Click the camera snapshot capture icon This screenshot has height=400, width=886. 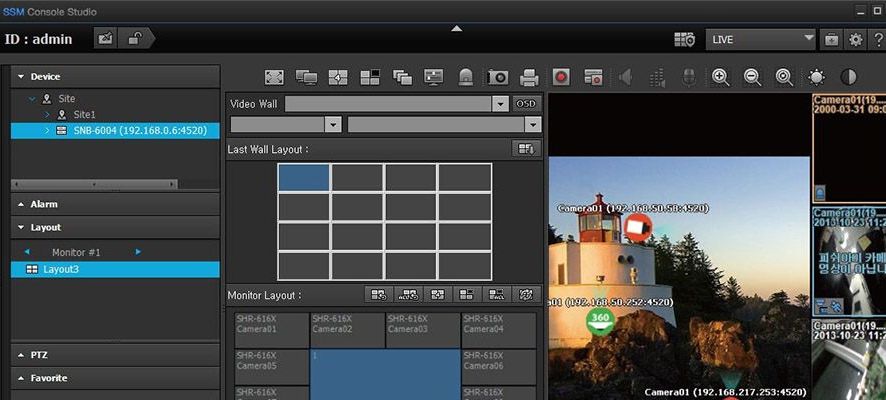498,77
